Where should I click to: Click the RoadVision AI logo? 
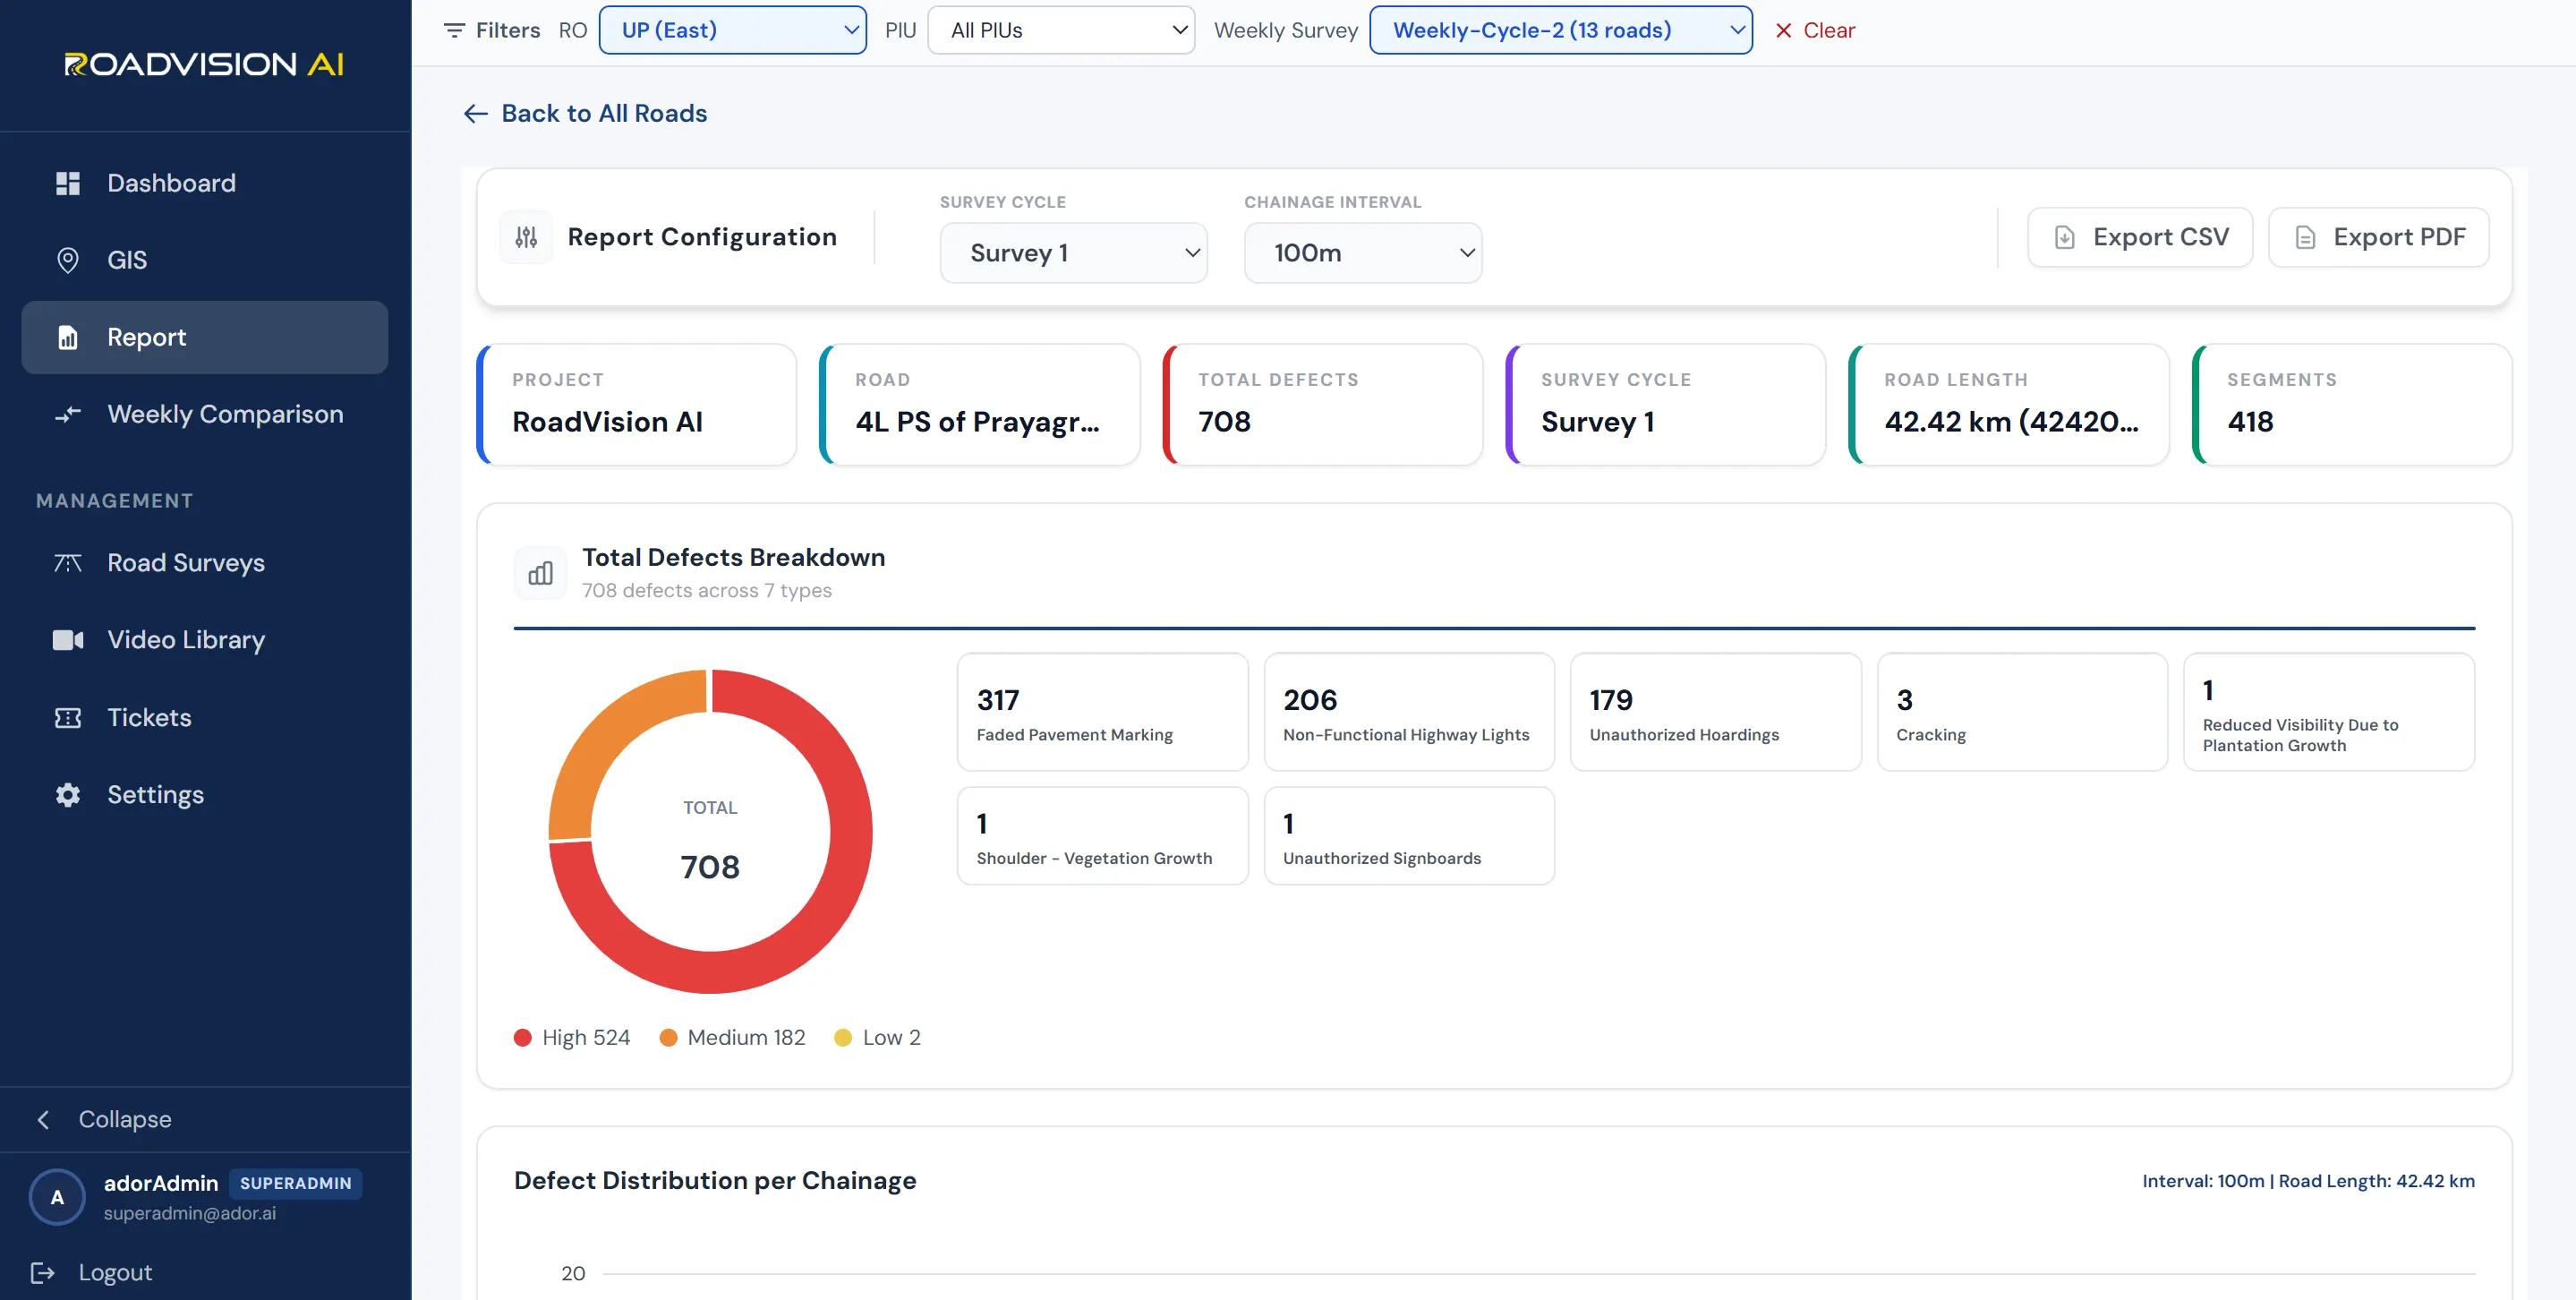[204, 64]
